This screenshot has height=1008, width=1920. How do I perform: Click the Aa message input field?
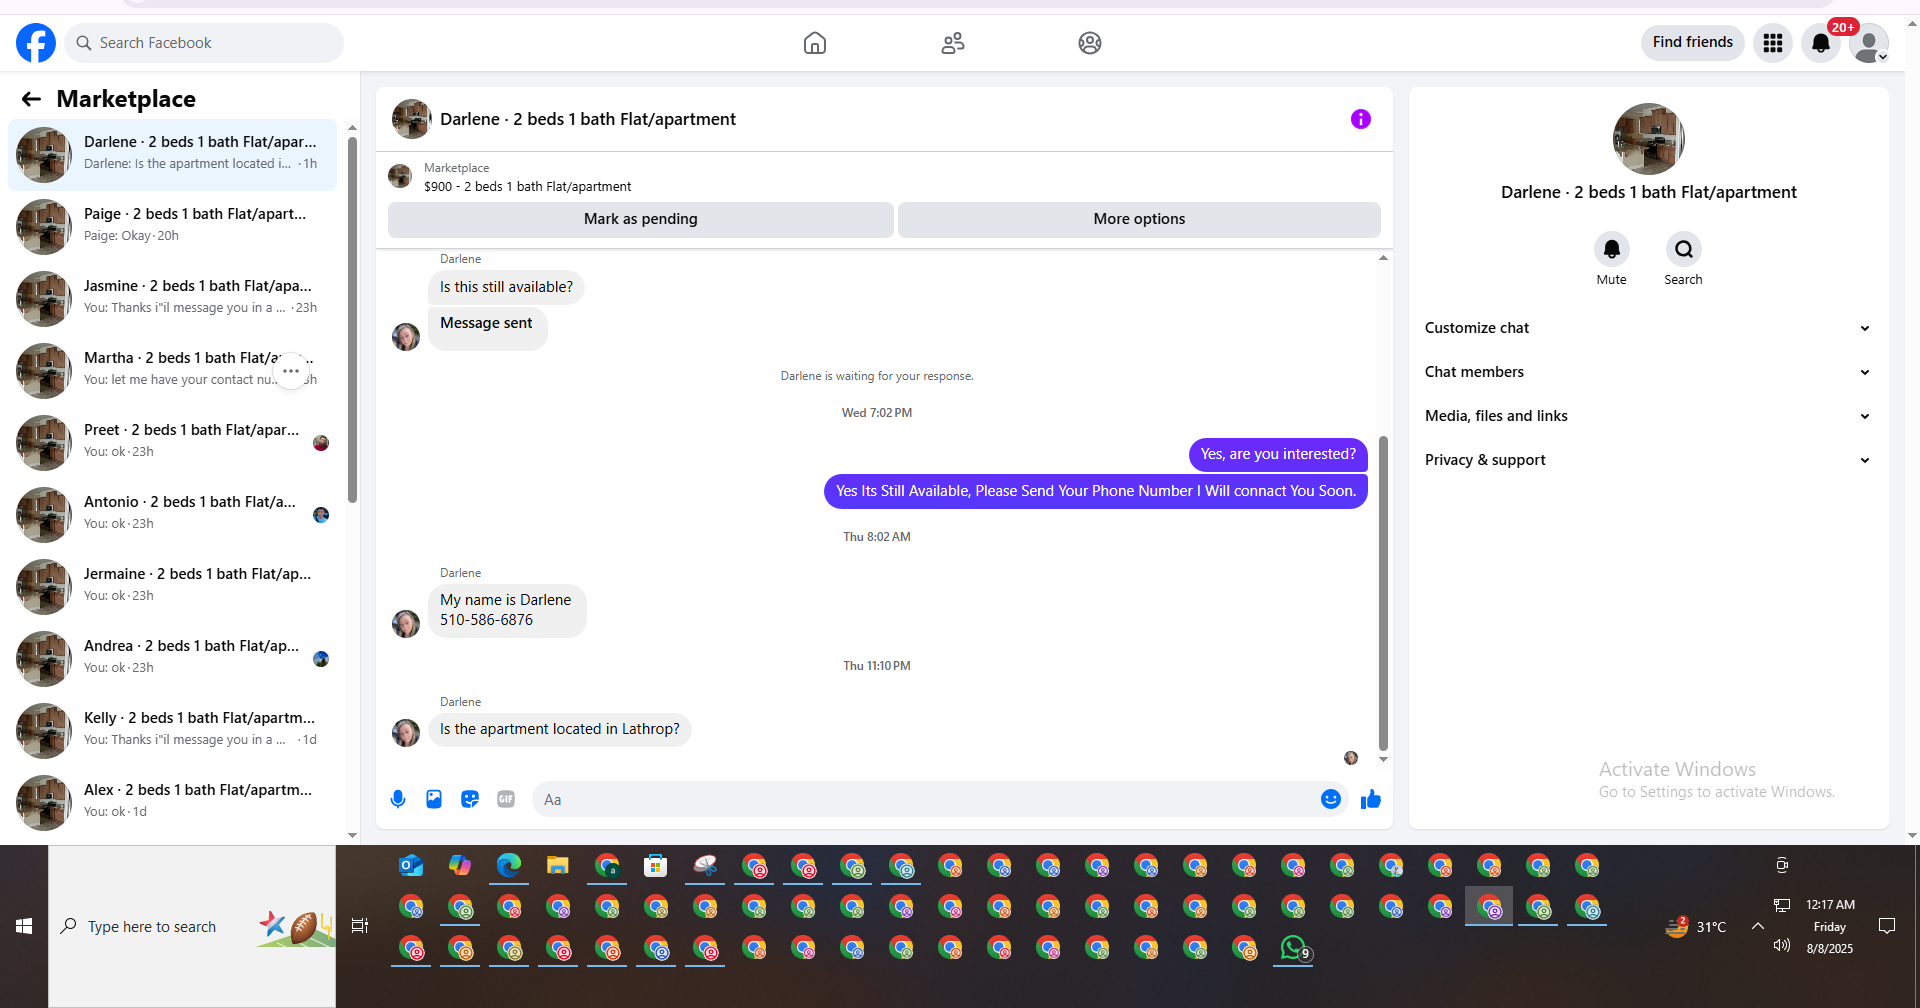click(925, 799)
